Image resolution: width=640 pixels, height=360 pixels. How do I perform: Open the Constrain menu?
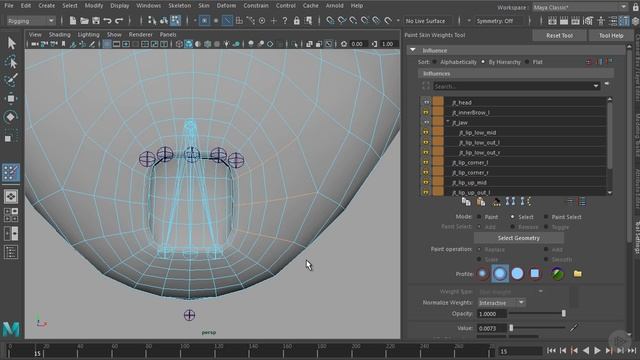tap(256, 6)
